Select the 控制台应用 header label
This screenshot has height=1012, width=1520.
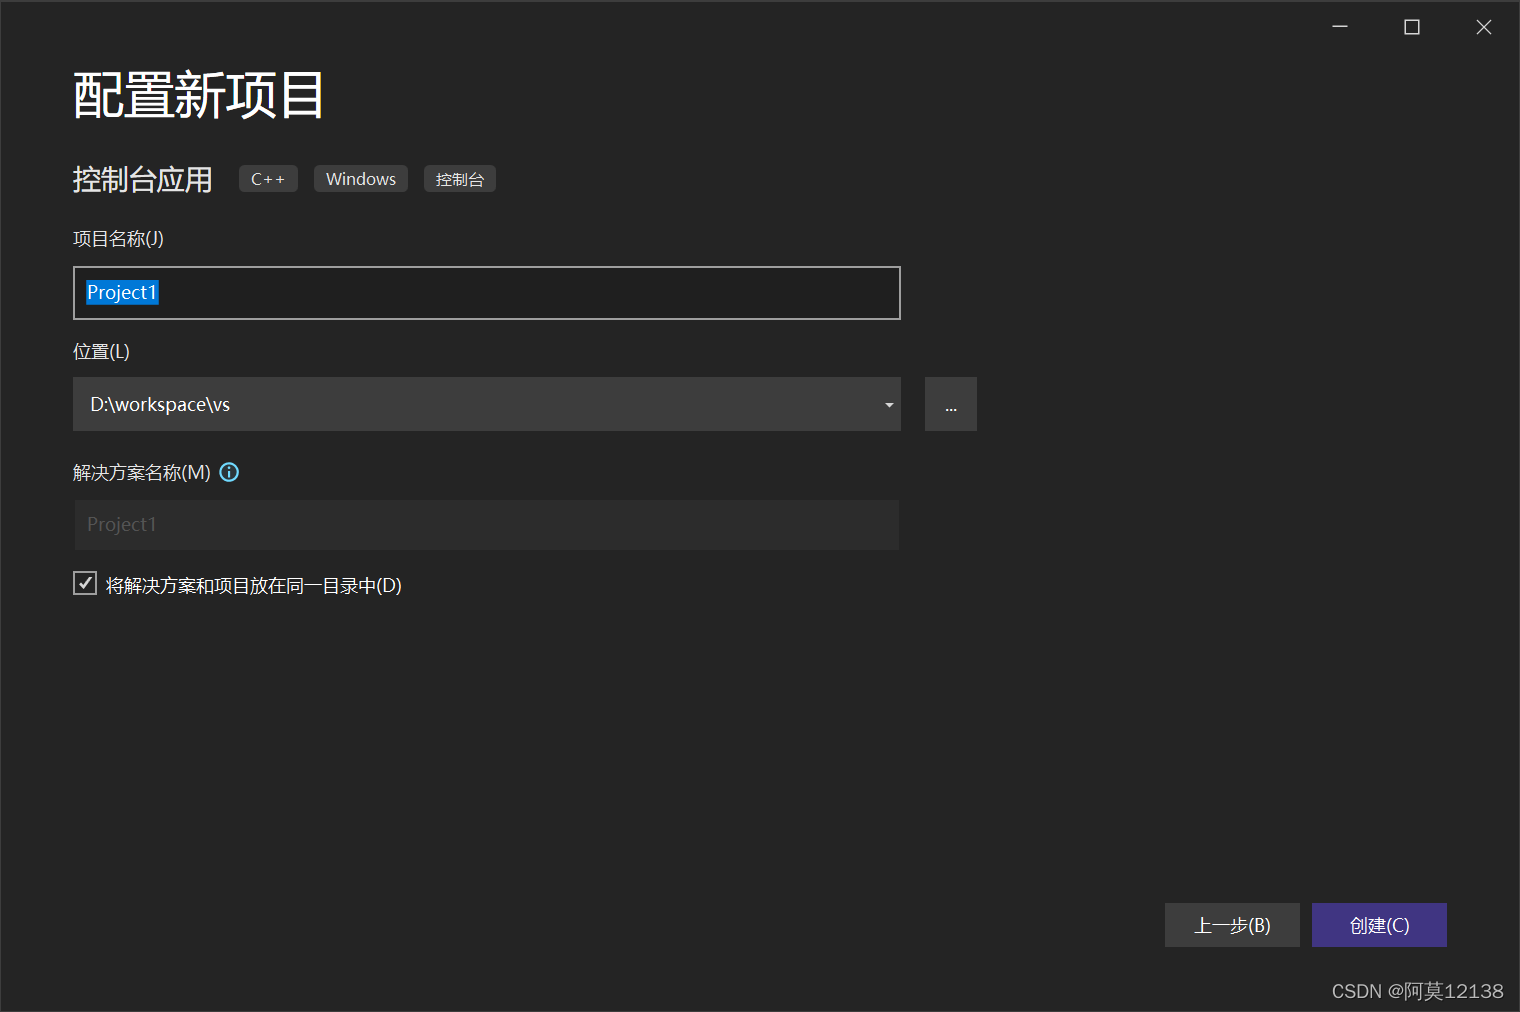(142, 179)
